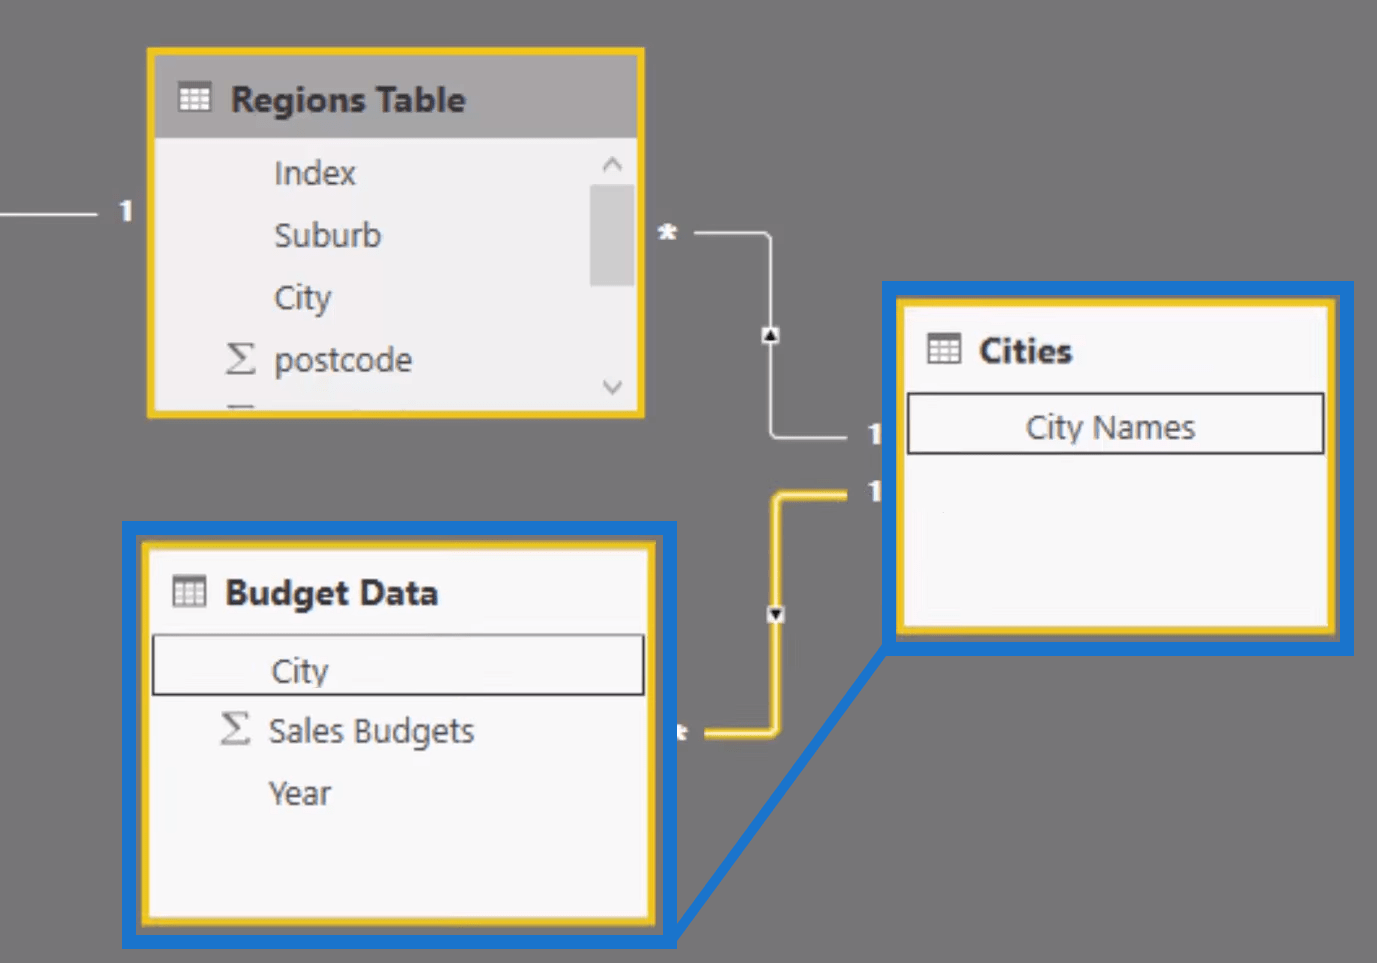Select the City field in Budget Data
The height and width of the screenshot is (963, 1377).
point(398,665)
